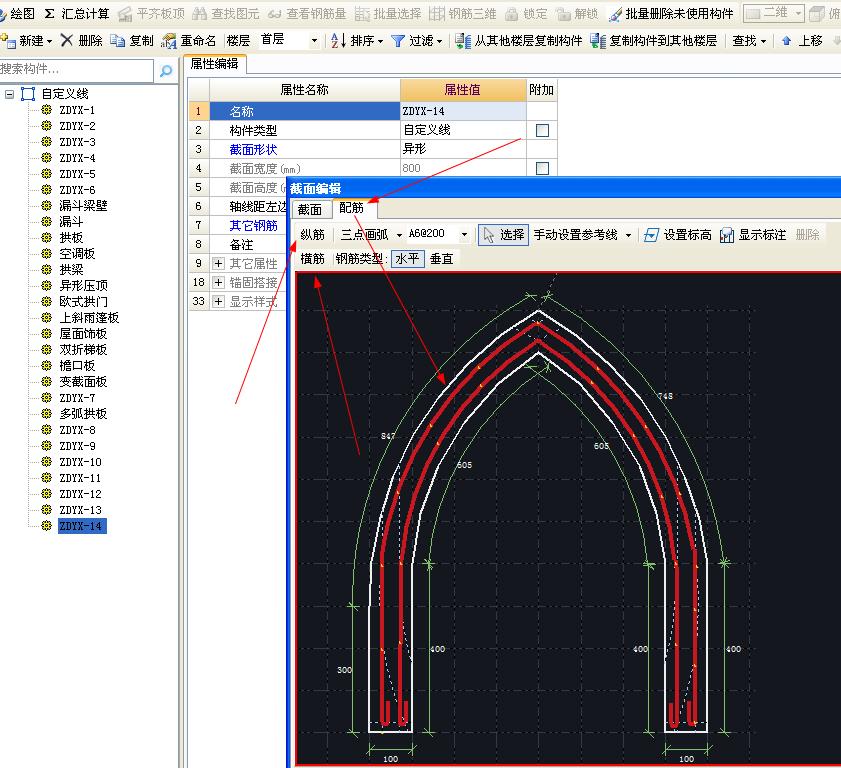Click the 显示标注 icon
The width and height of the screenshot is (841, 768).
(x=727, y=235)
